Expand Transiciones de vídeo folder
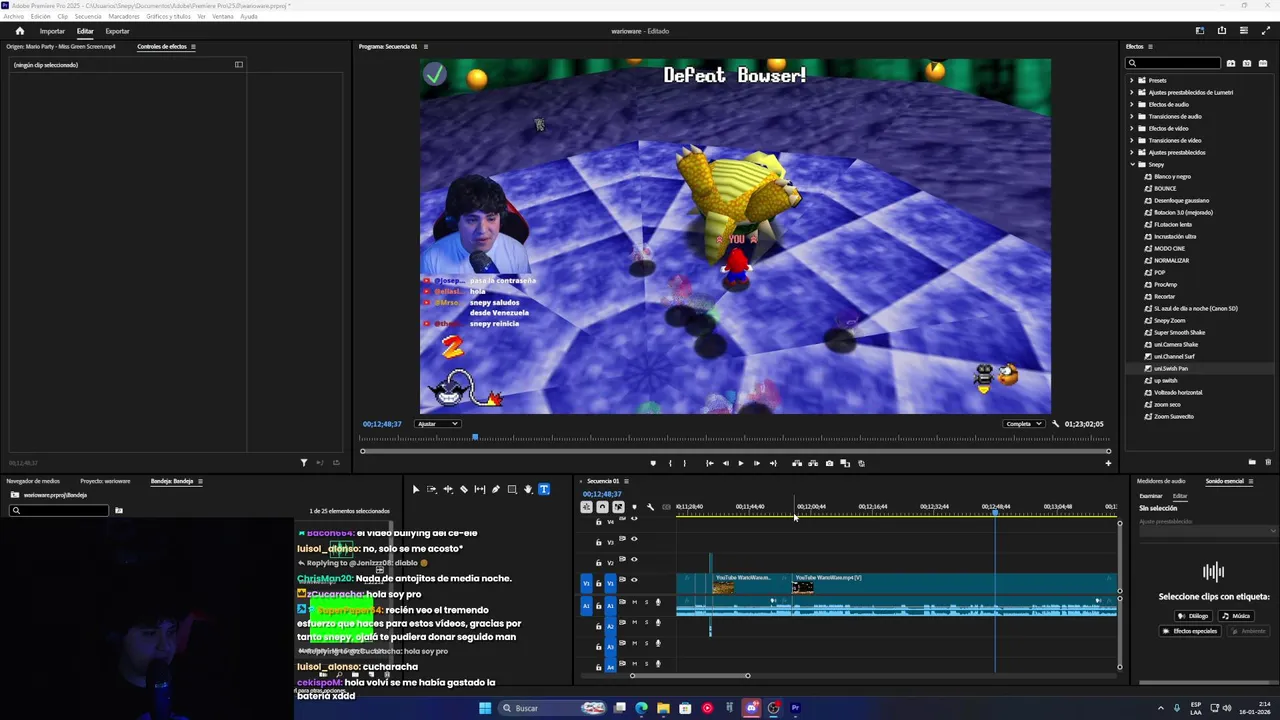The width and height of the screenshot is (1280, 720). click(x=1132, y=140)
